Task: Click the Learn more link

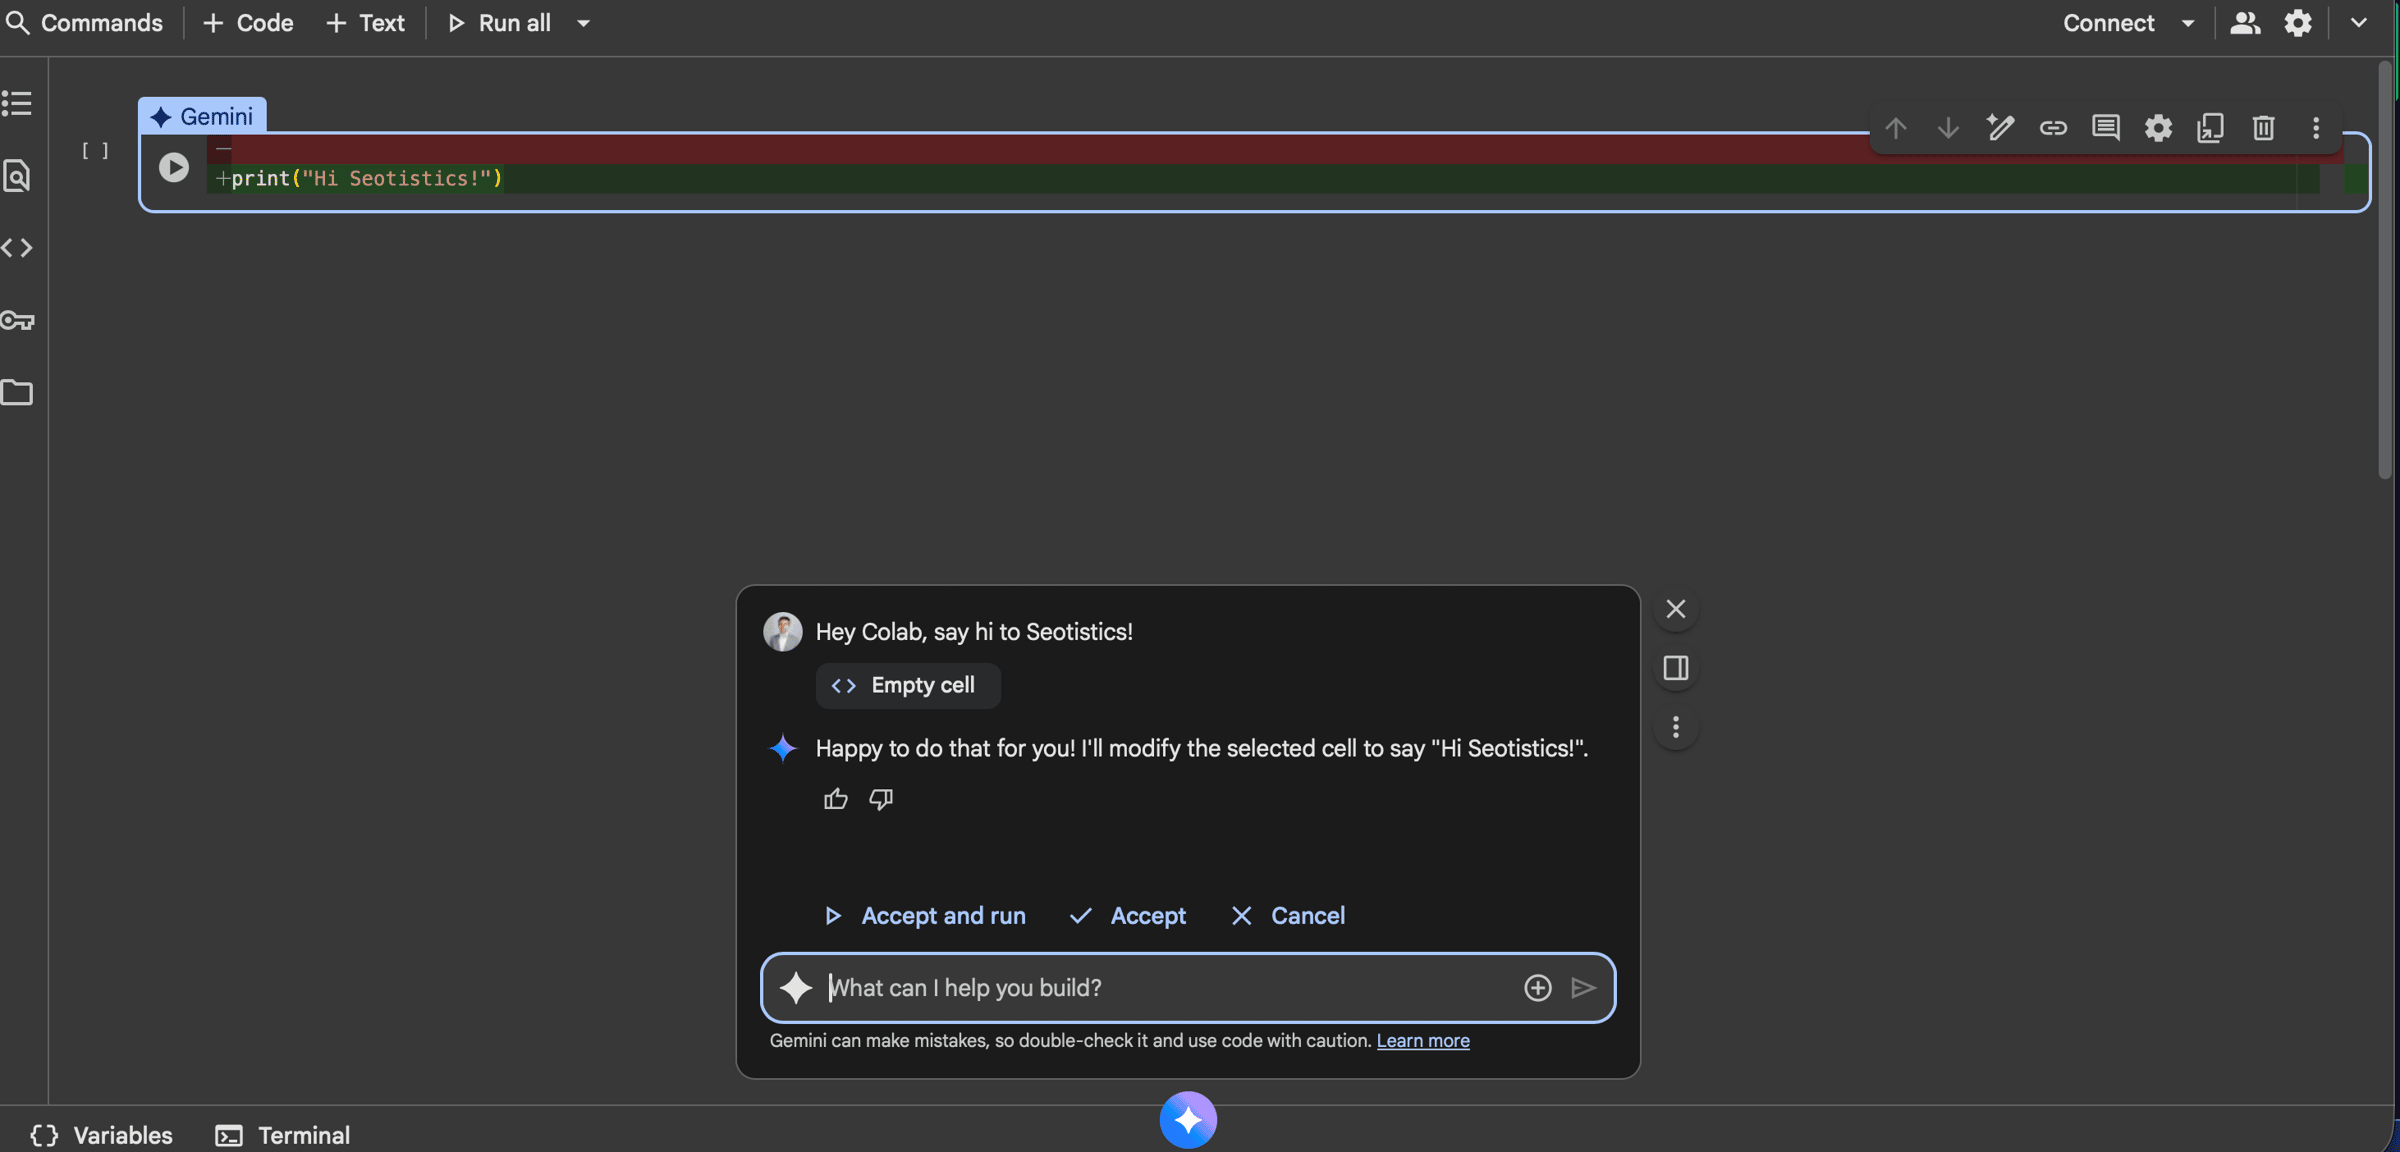Action: 1422,1040
